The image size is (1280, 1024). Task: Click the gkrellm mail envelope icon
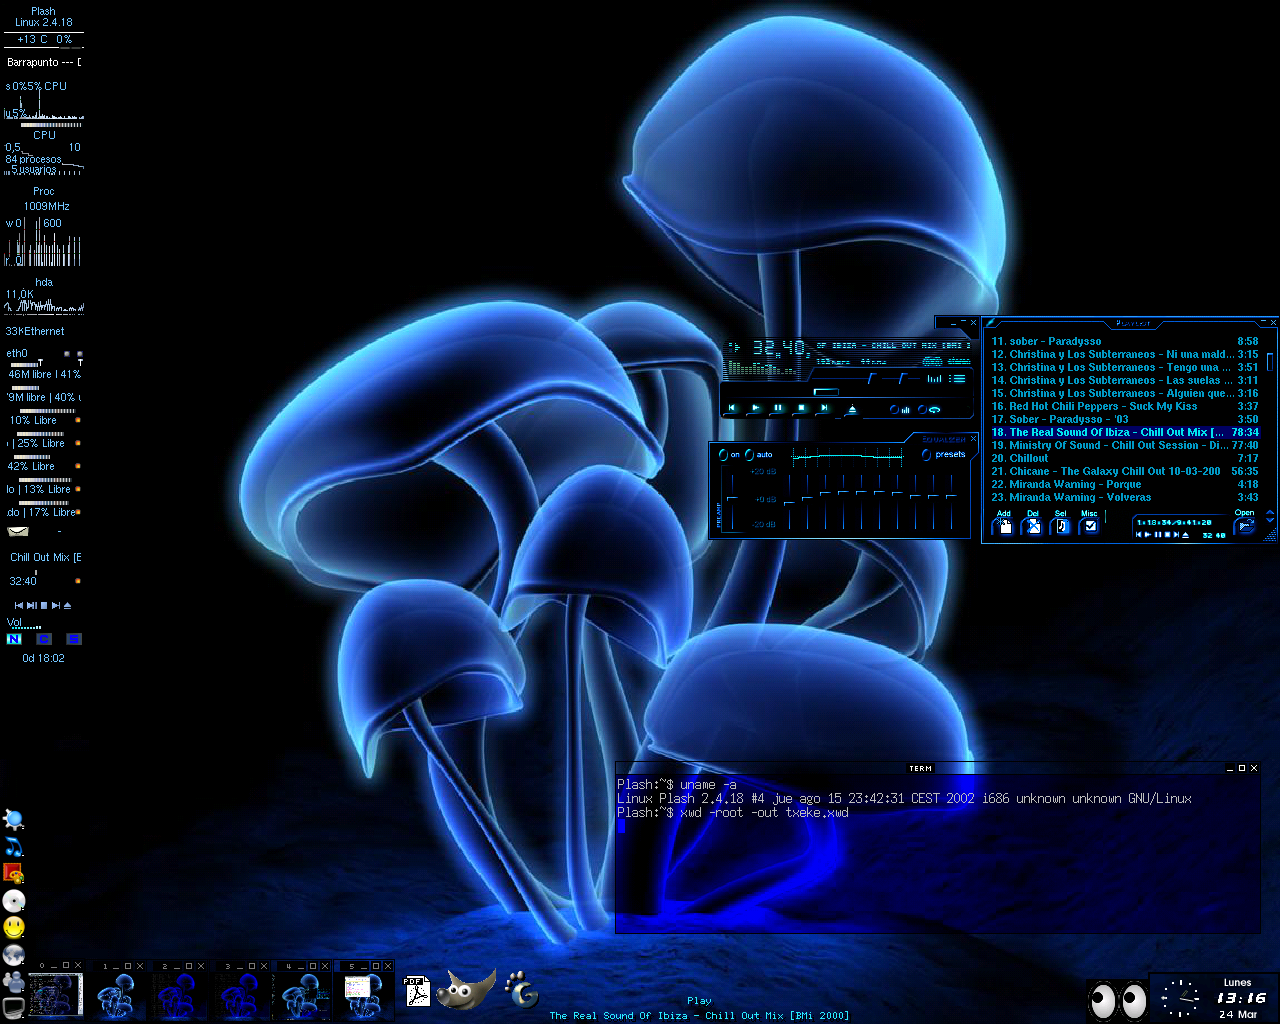(18, 531)
